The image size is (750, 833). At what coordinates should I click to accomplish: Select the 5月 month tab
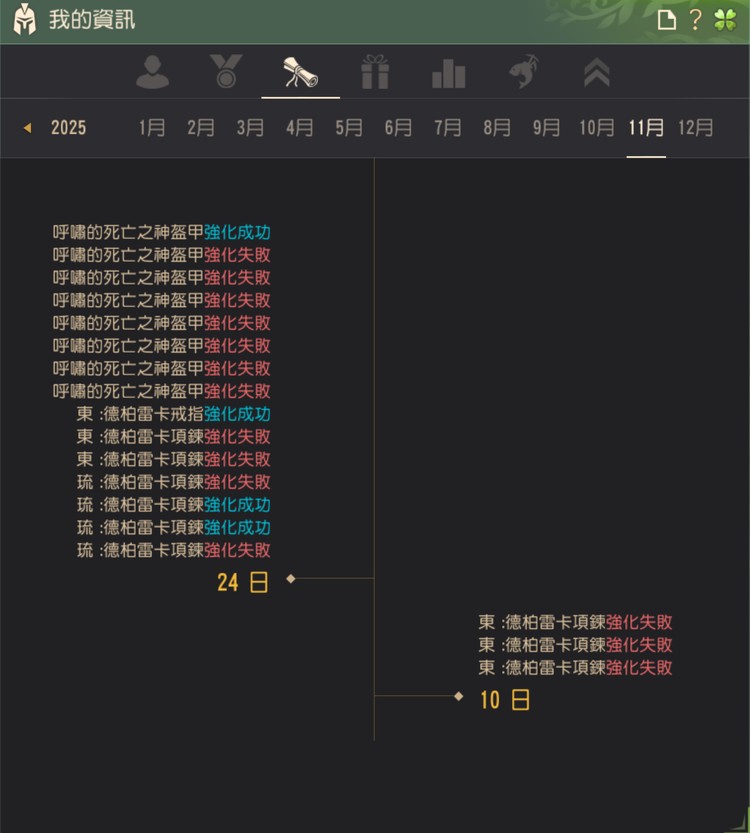tap(349, 128)
